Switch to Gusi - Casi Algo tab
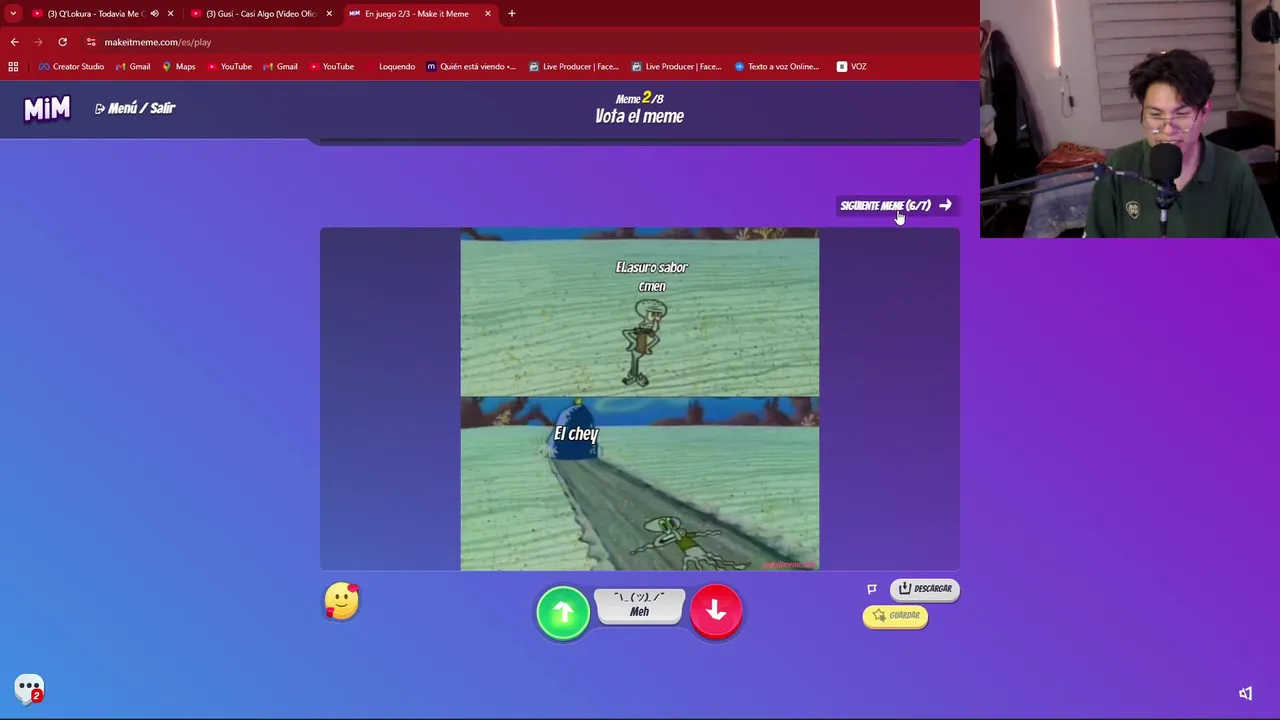The height and width of the screenshot is (720, 1280). pos(261,14)
